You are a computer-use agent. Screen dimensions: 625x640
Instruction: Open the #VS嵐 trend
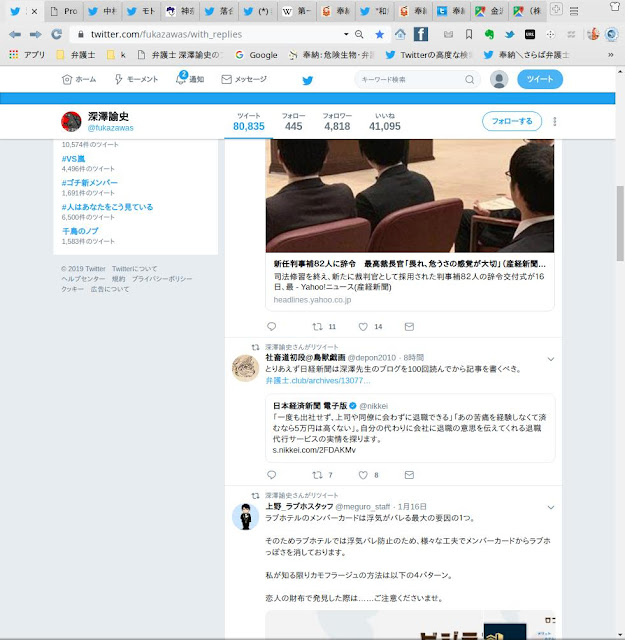73,159
